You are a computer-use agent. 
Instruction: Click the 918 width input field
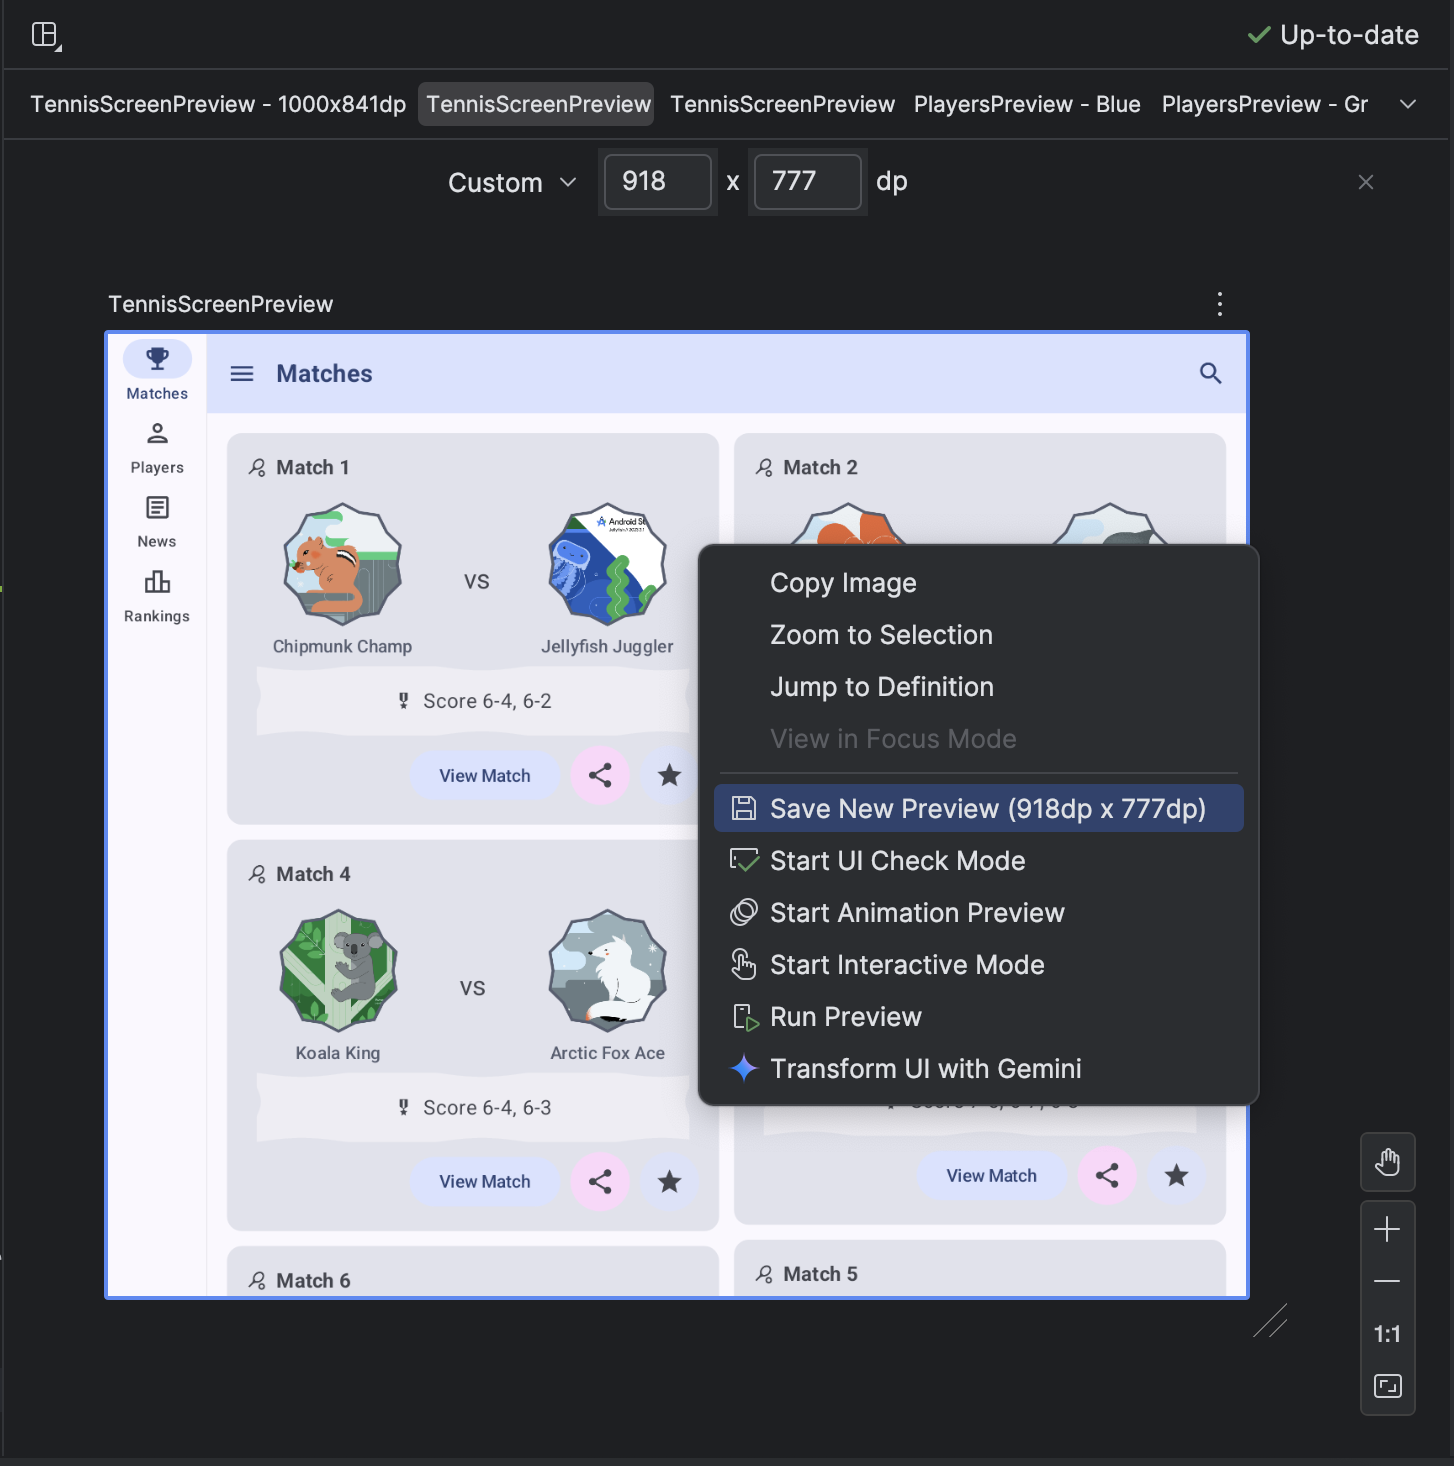pos(657,182)
